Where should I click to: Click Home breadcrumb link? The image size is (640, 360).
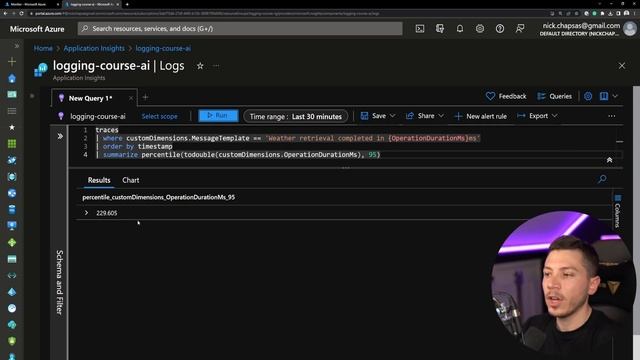[43, 48]
